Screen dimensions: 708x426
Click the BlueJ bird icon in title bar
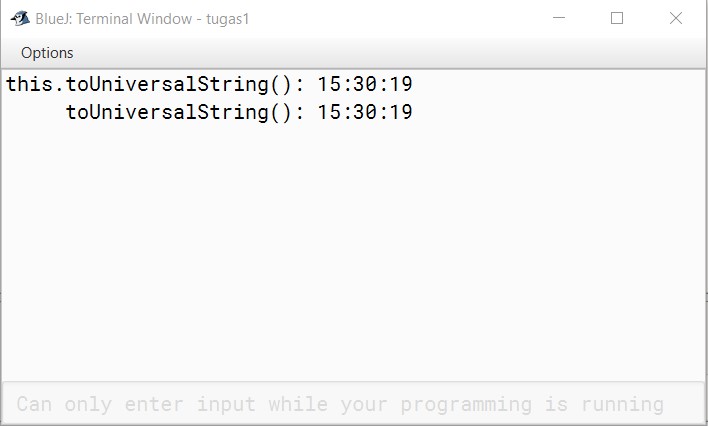point(20,19)
